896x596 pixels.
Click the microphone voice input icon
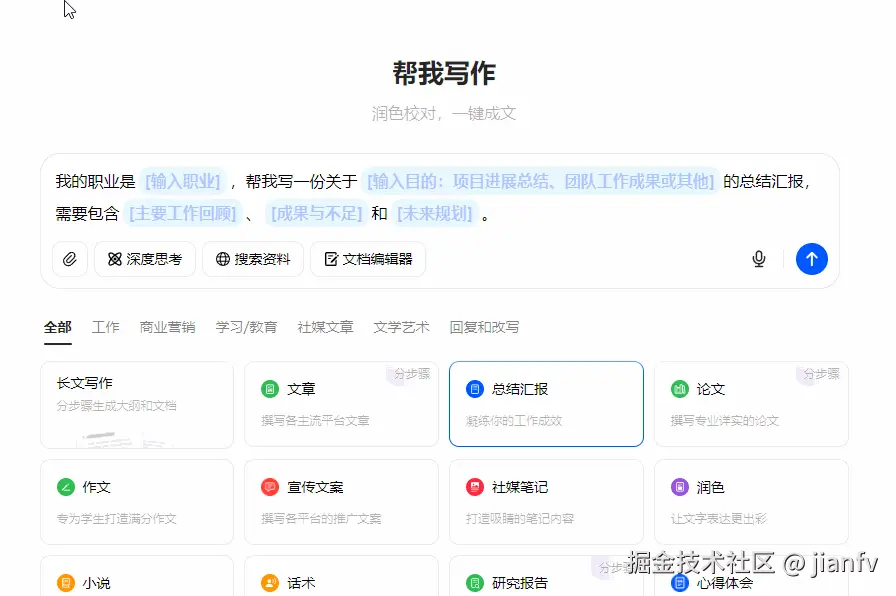tap(759, 259)
